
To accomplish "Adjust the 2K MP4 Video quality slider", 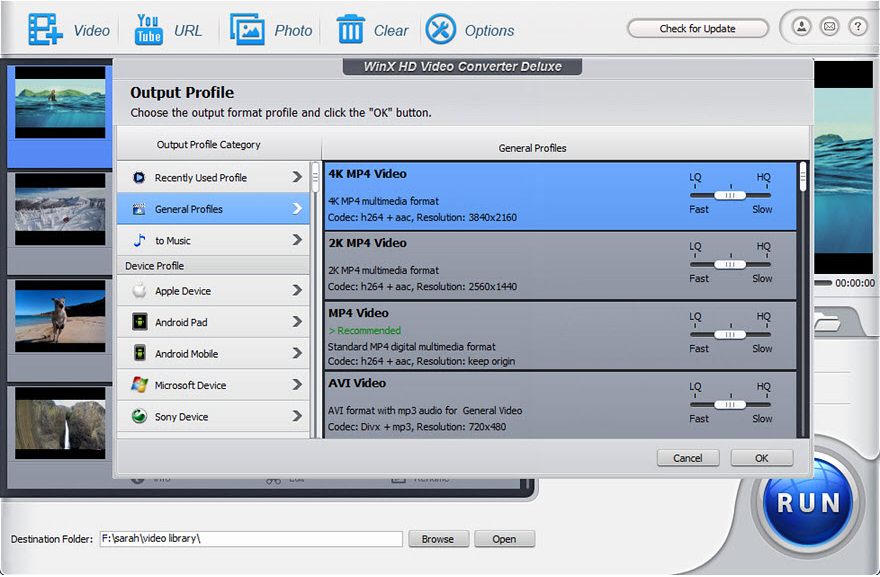I will tap(730, 264).
